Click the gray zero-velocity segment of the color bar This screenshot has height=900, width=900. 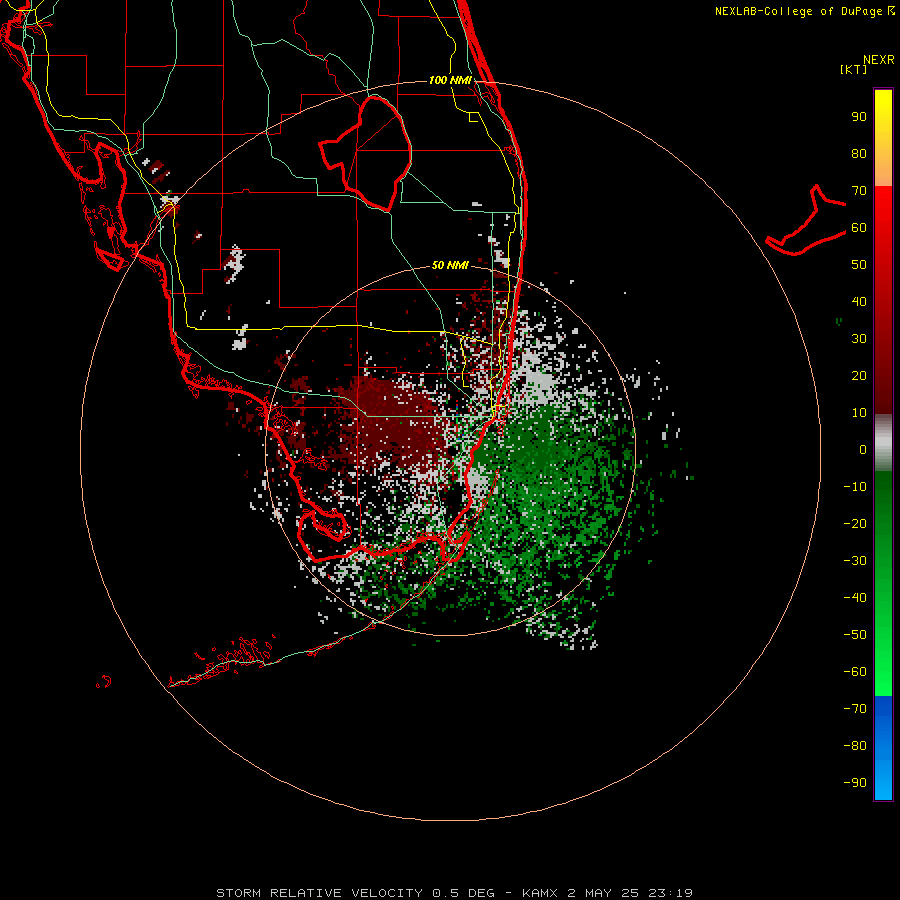(883, 443)
